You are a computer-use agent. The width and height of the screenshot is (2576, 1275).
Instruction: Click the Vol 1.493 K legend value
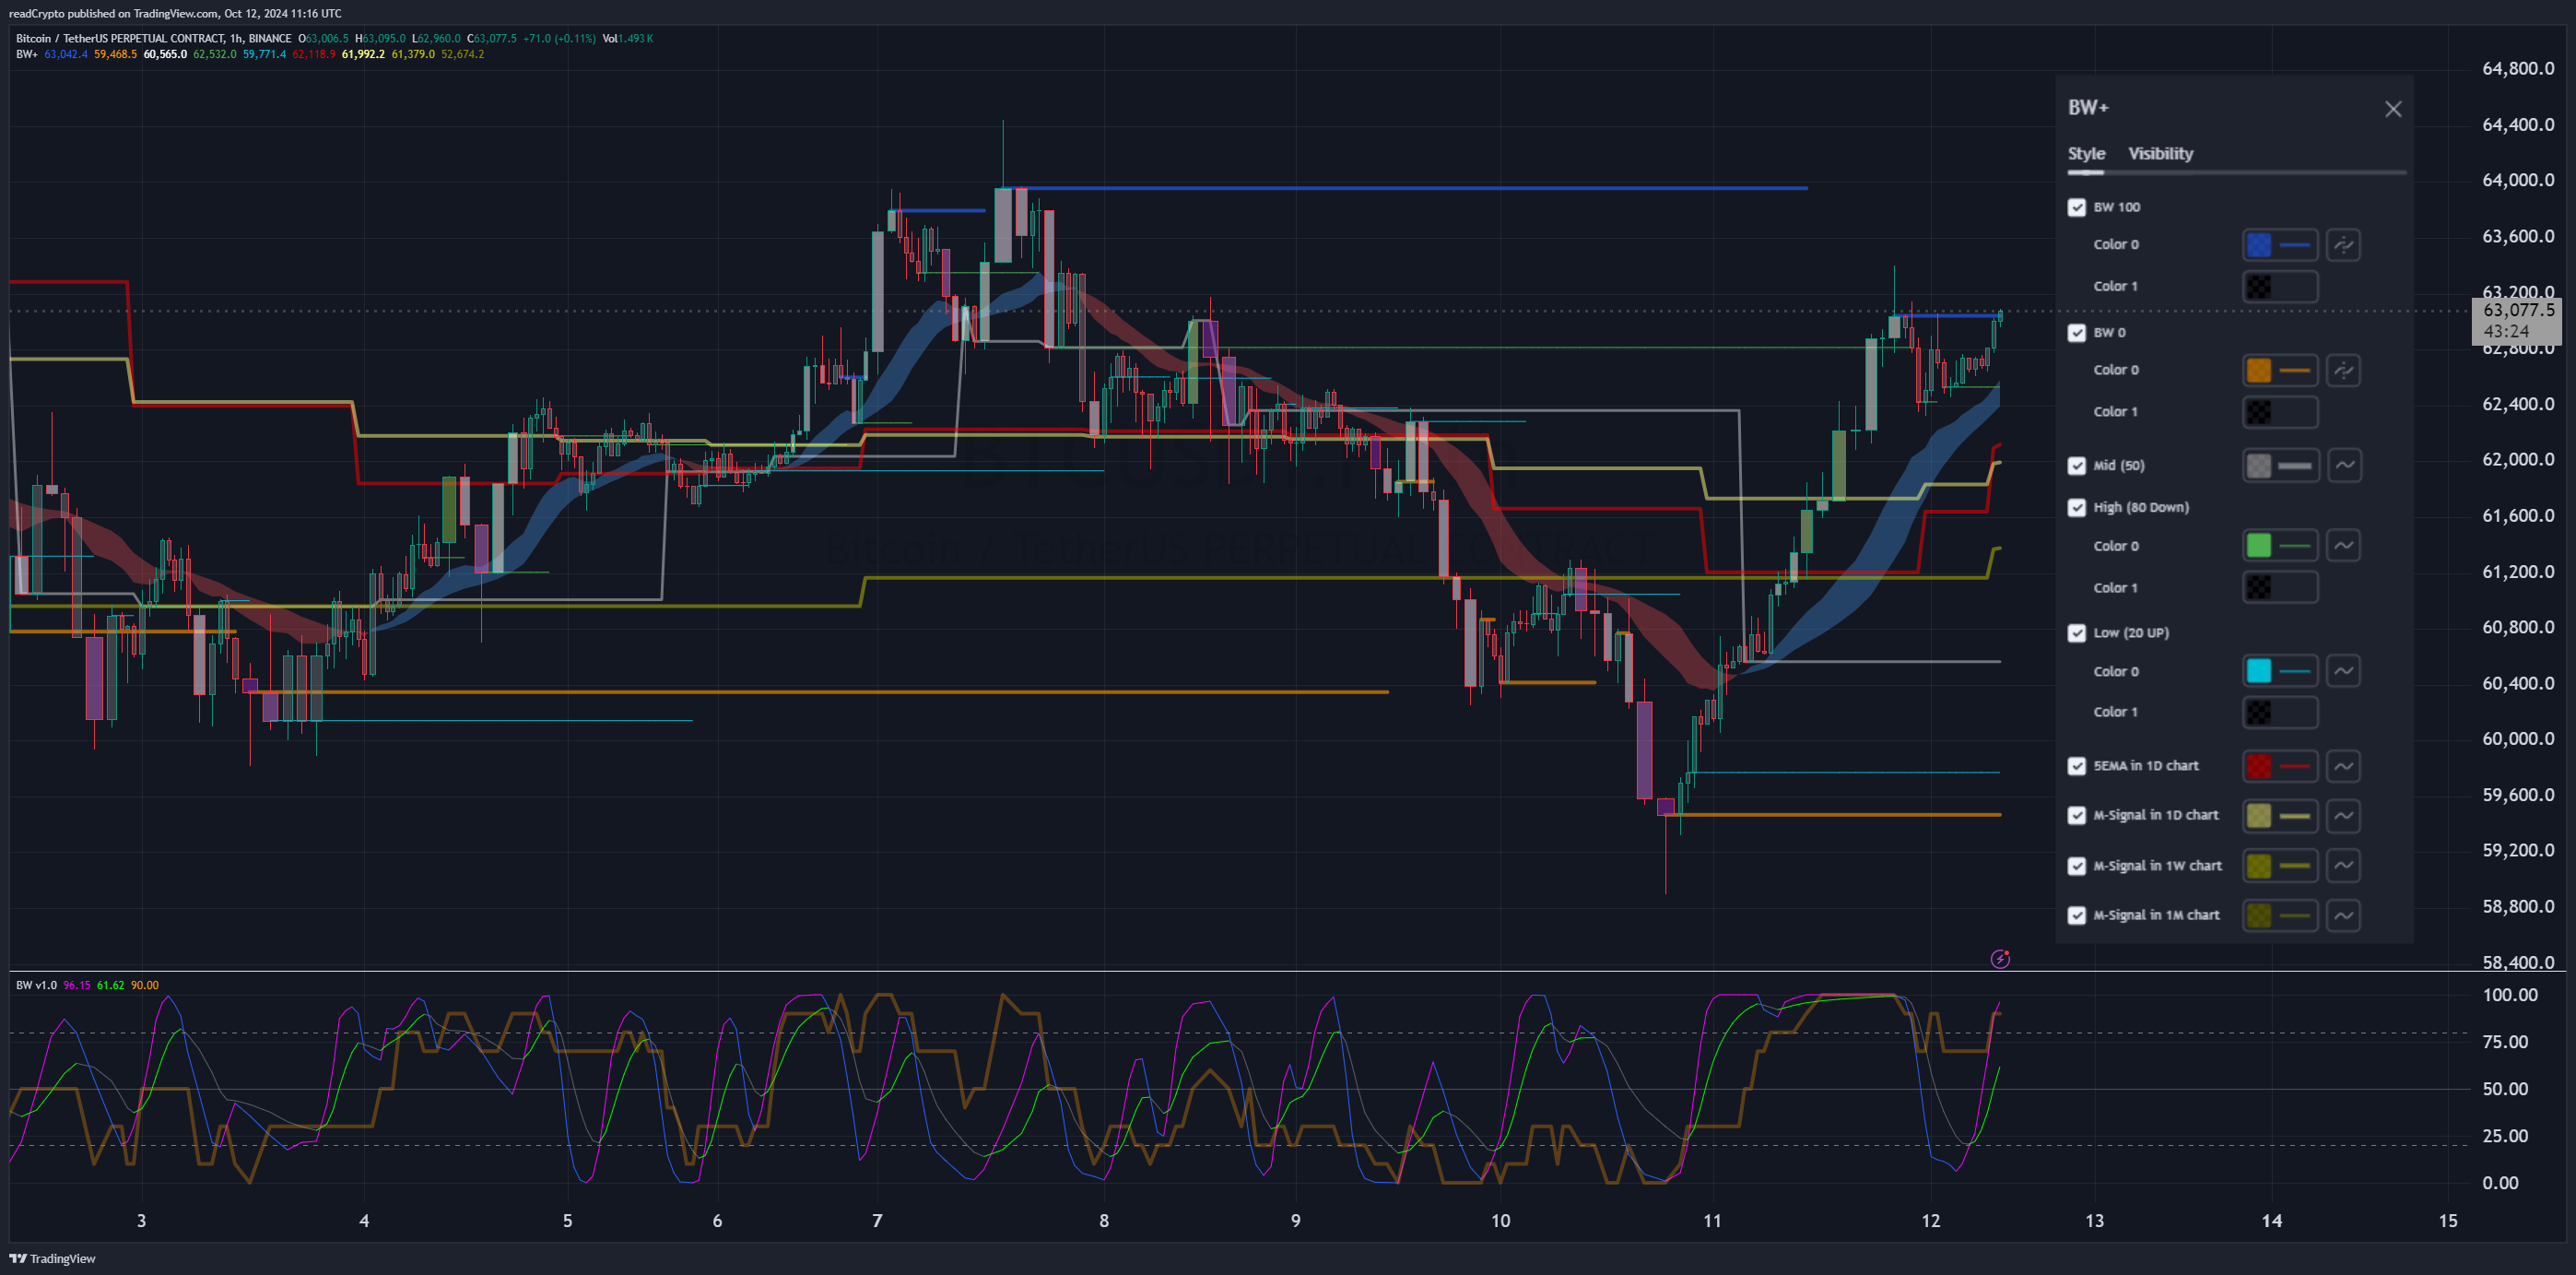tap(627, 38)
